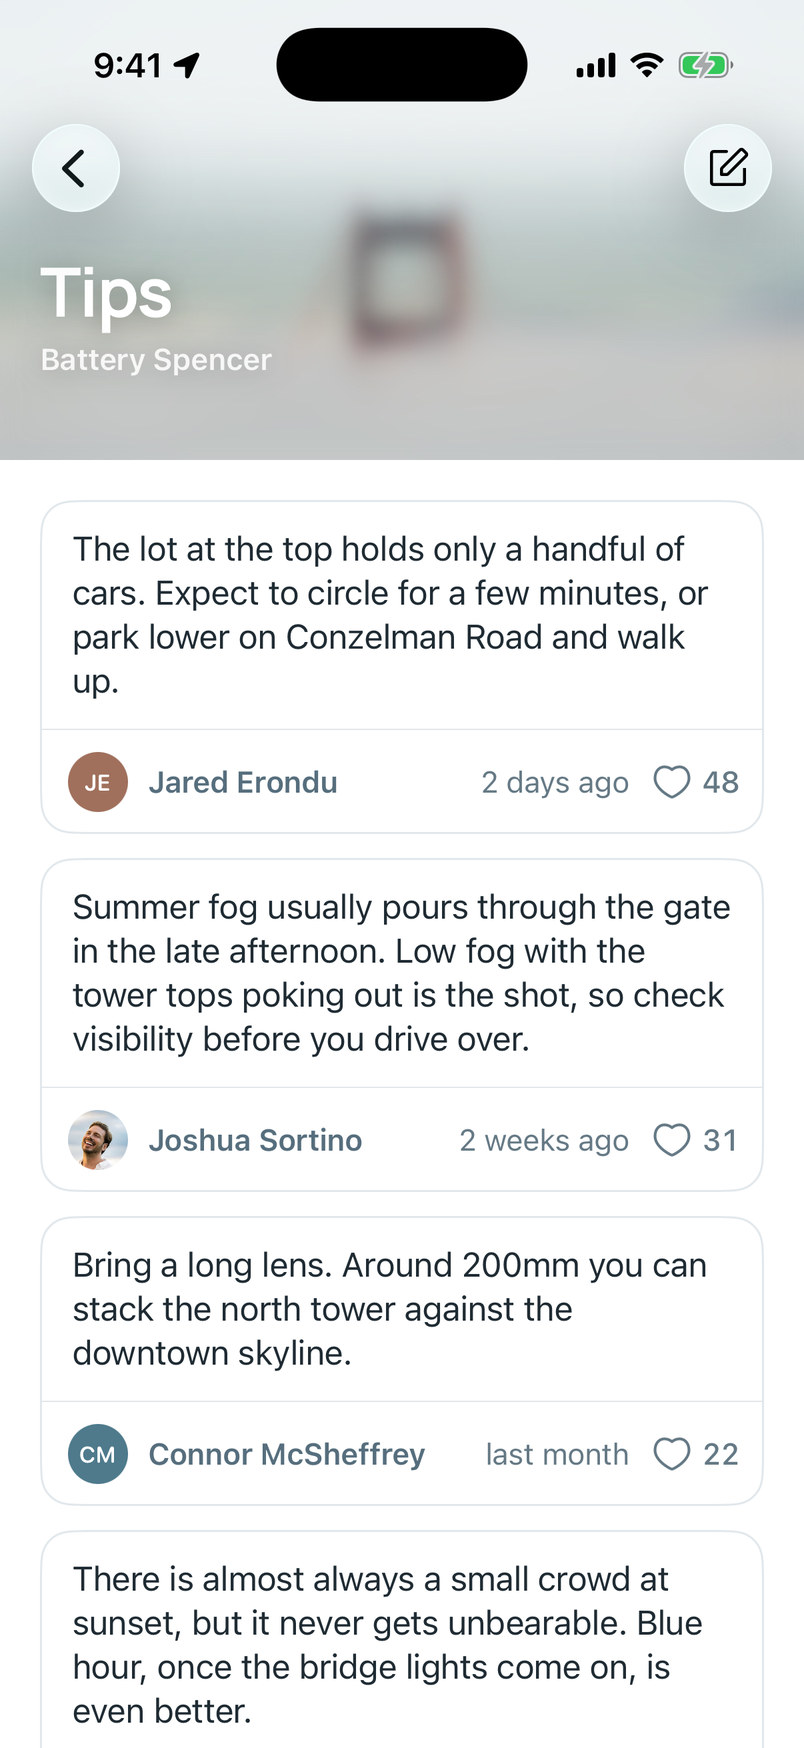
Task: Tap the location arrow beside the clock
Action: (187, 66)
